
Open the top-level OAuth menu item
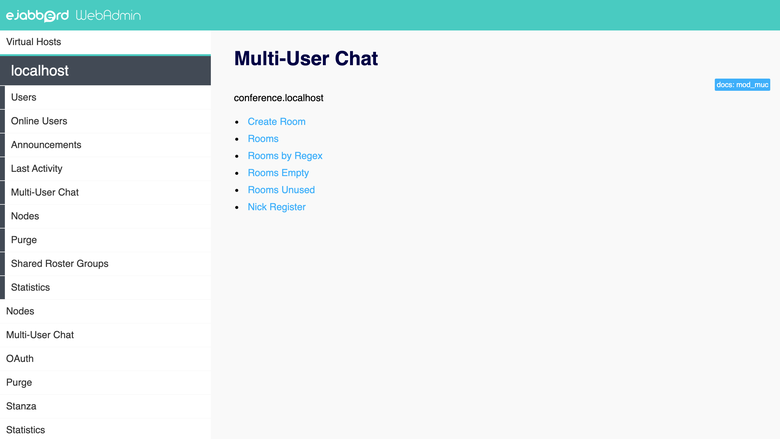105,359
